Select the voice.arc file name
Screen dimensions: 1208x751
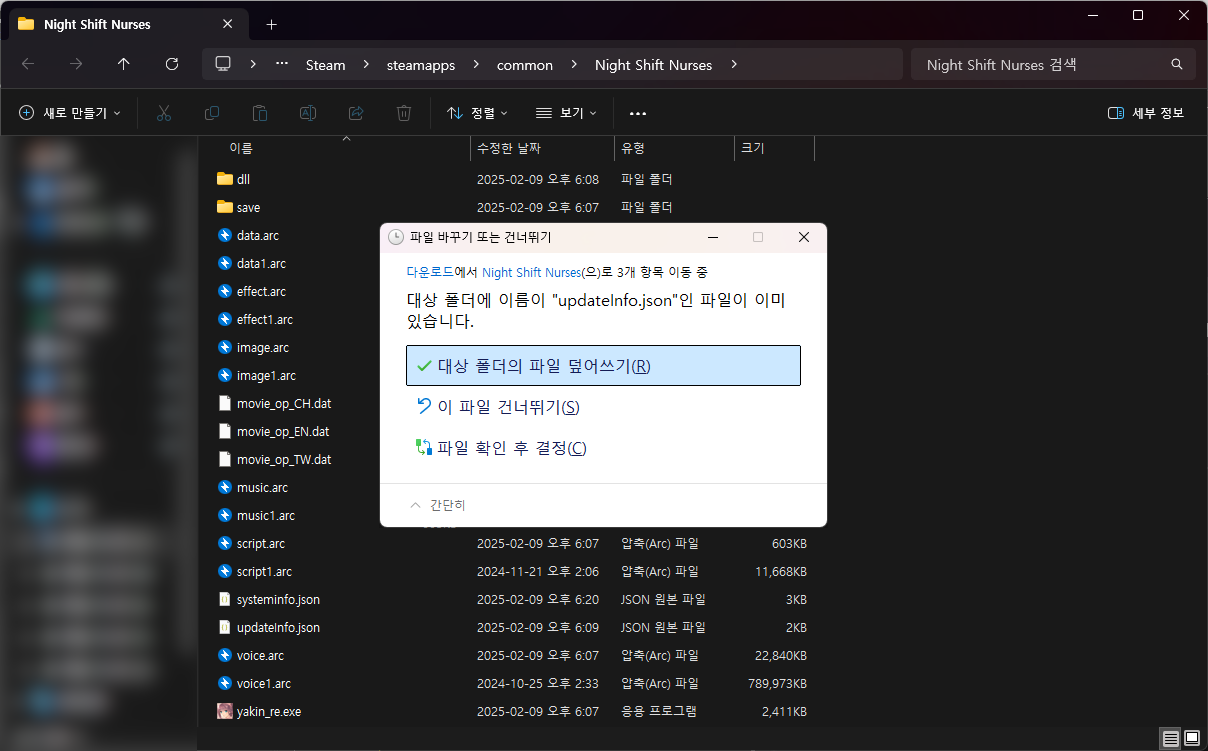pos(260,655)
